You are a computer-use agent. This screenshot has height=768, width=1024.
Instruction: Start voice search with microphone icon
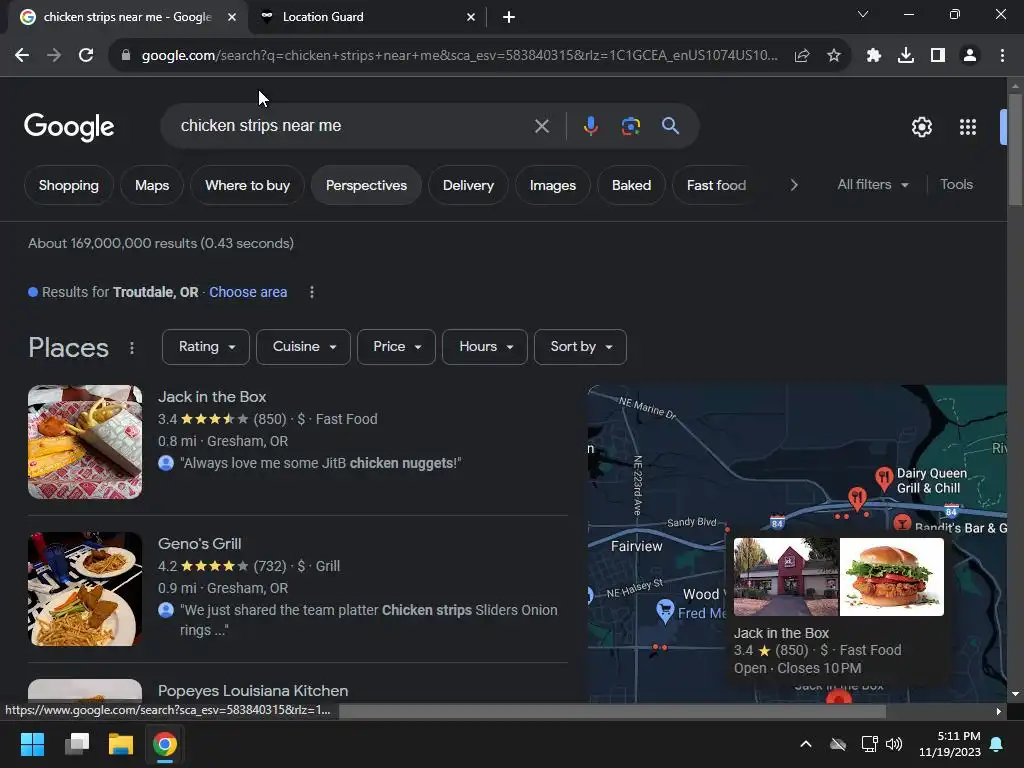click(x=590, y=126)
